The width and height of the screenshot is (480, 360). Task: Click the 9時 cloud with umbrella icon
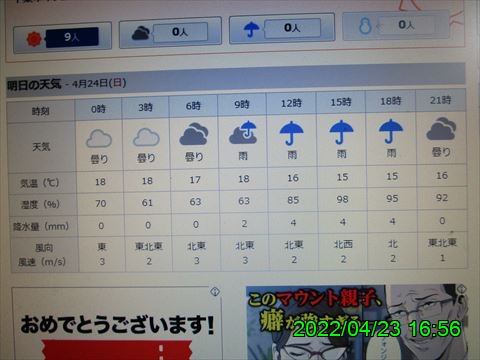[x=243, y=132]
